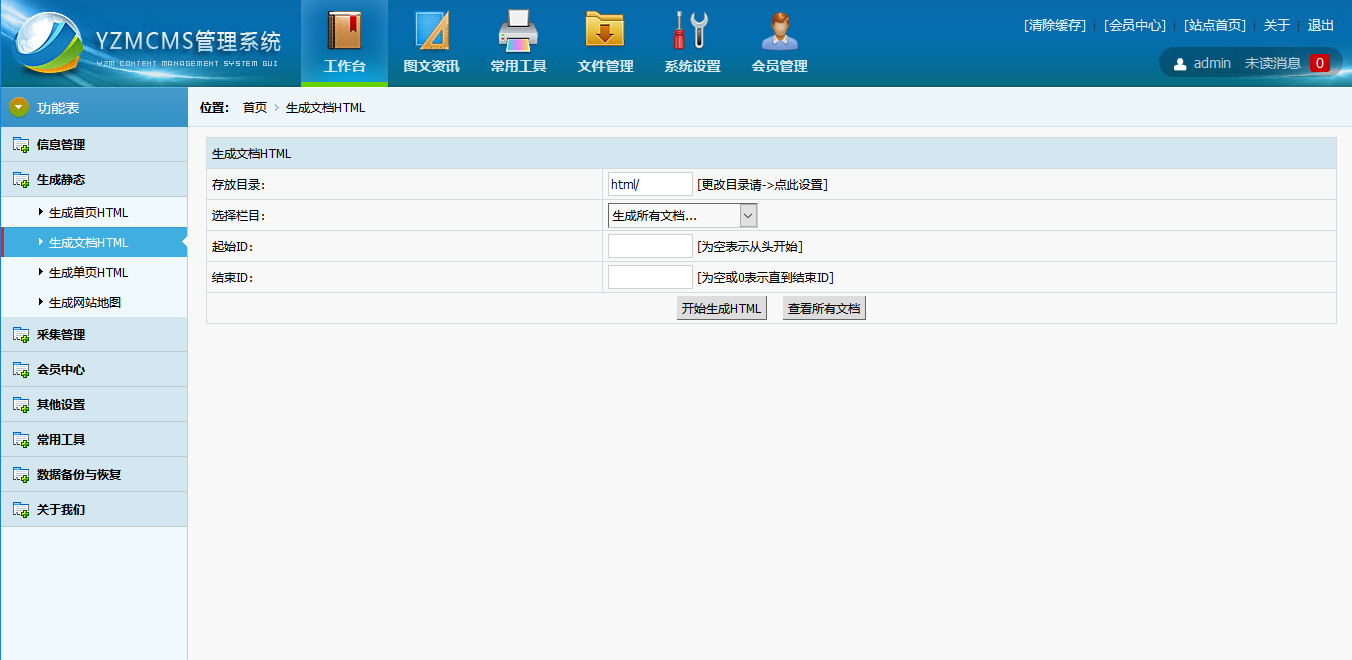Open the 选择栏目 dropdown
Screen dimensions: 1352x660
[682, 215]
